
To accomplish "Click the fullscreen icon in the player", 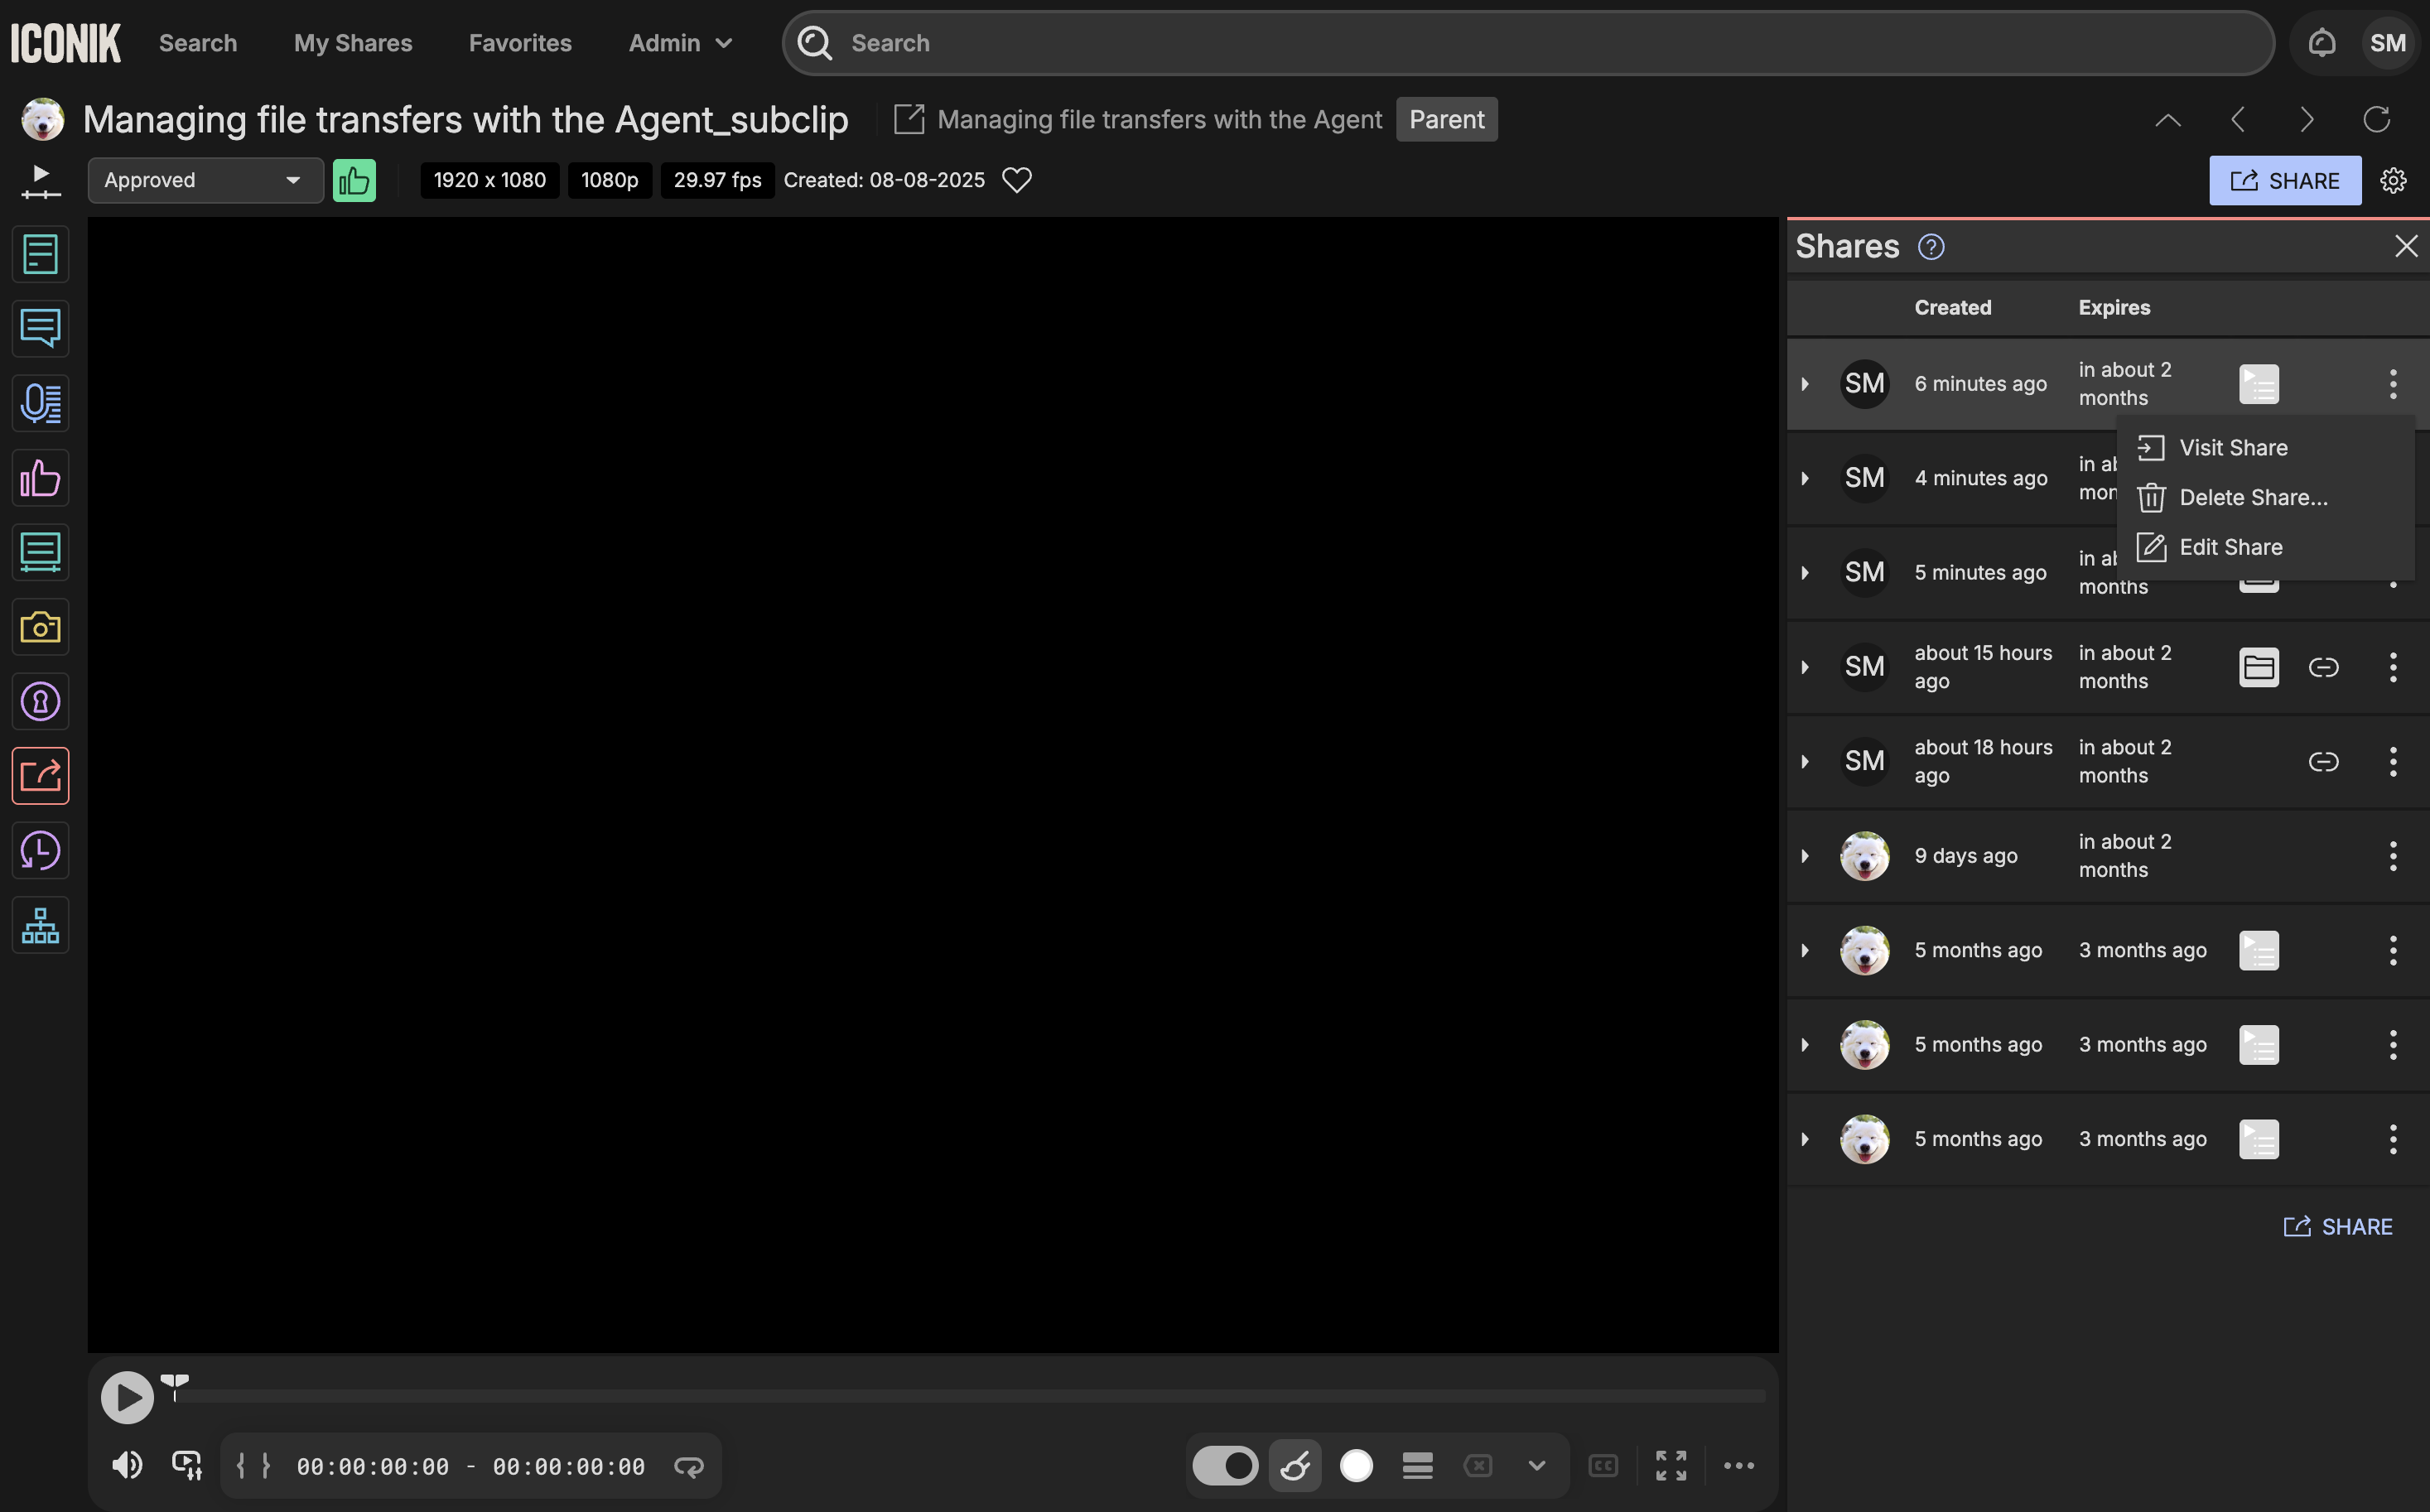I will tap(1670, 1465).
